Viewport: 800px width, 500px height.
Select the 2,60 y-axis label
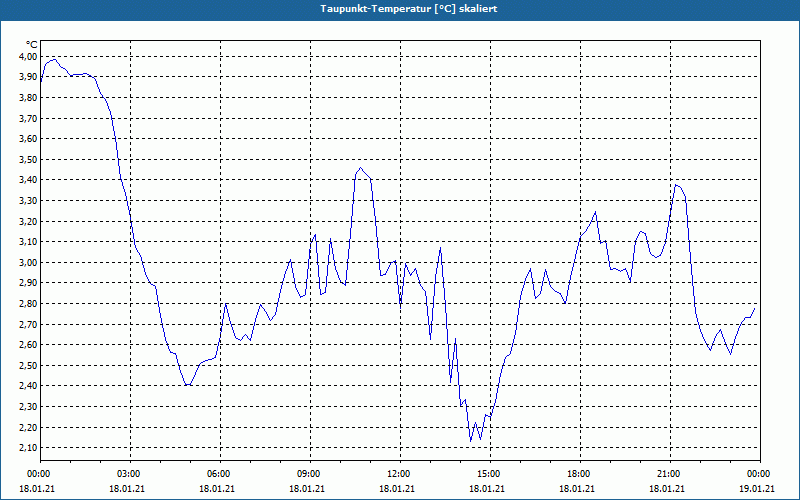(29, 344)
